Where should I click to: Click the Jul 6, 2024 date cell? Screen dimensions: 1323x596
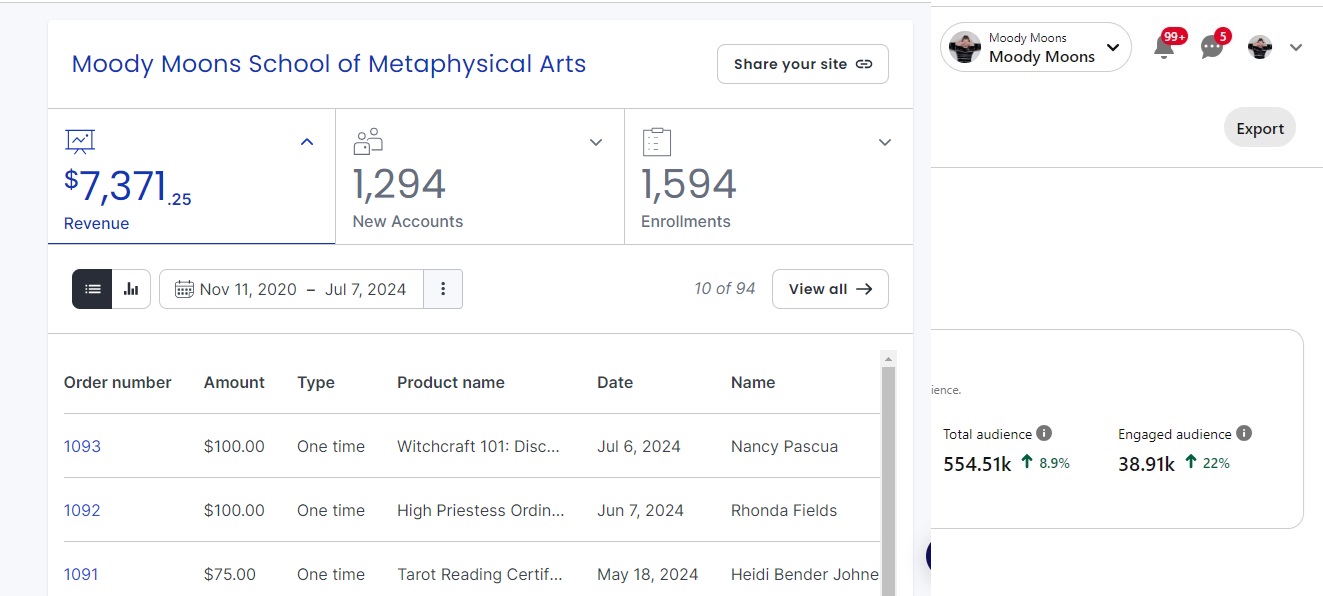point(639,446)
